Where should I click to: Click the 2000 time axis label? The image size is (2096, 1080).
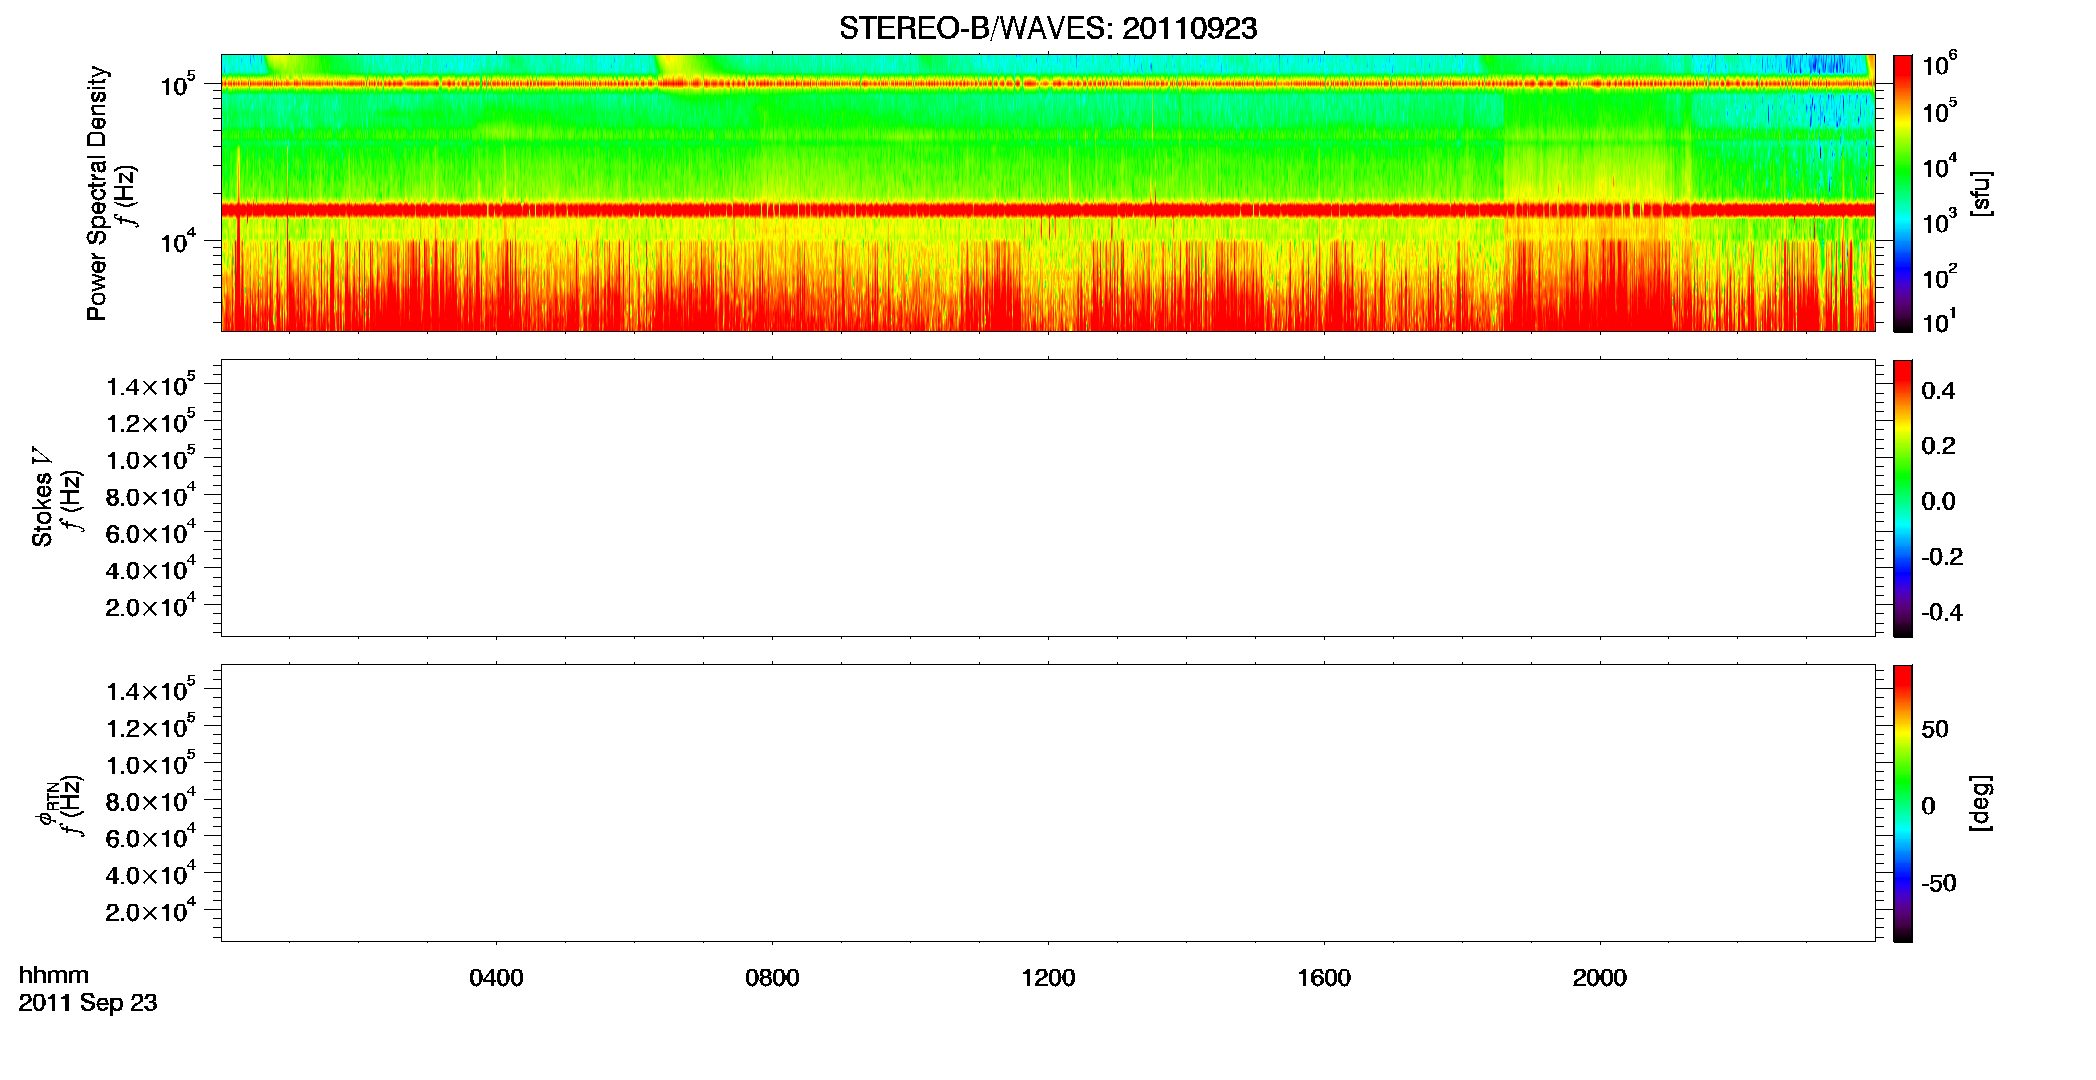1599,978
